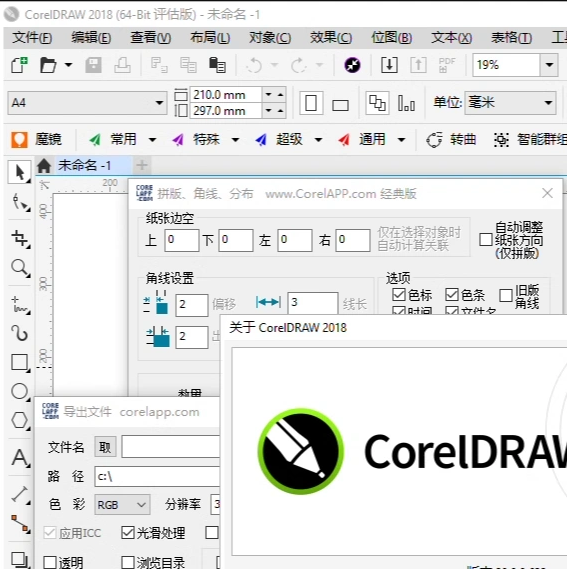Close the 拼版、角线、分布 dialog
567x569 pixels.
(x=547, y=193)
